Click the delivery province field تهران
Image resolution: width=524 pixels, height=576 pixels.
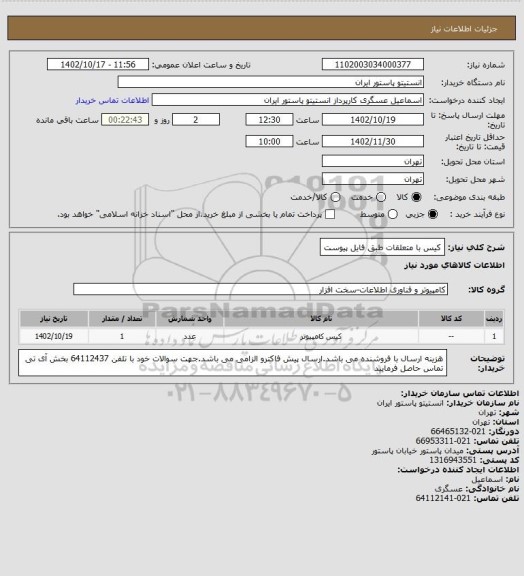[x=373, y=161]
